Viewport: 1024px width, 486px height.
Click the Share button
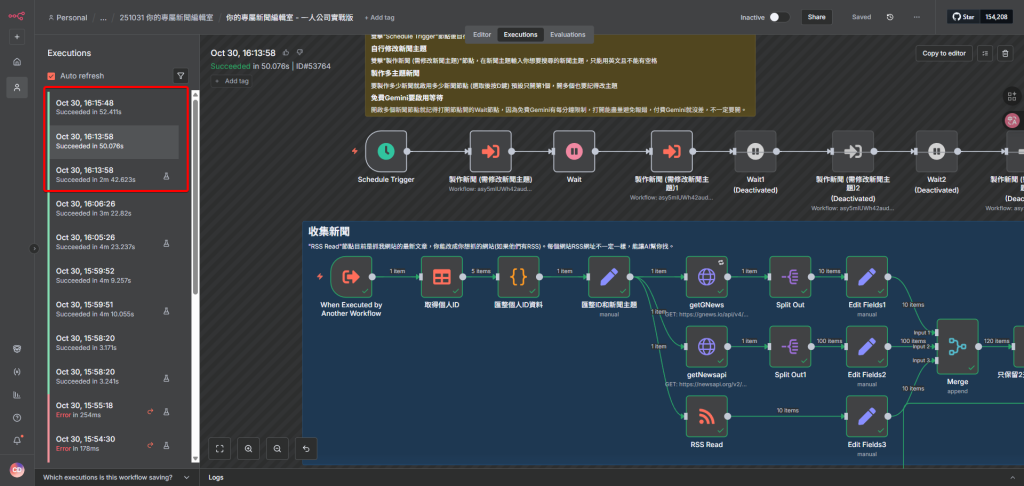pos(816,17)
